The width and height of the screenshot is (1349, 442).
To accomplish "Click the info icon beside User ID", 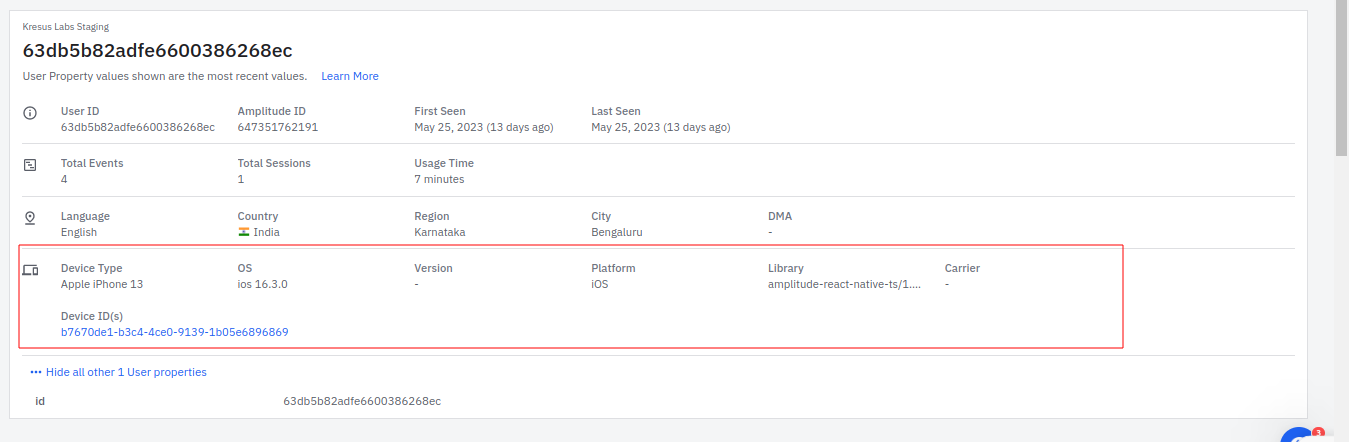I will [x=30, y=112].
